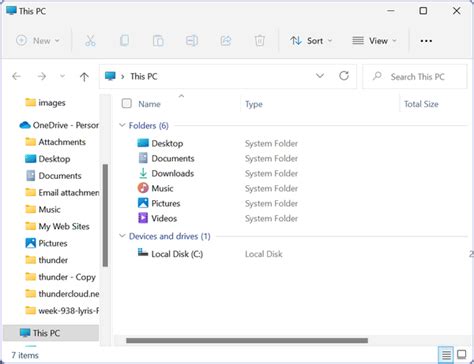474x364 pixels.
Task: Select images folder in sidebar
Action: (x=52, y=103)
